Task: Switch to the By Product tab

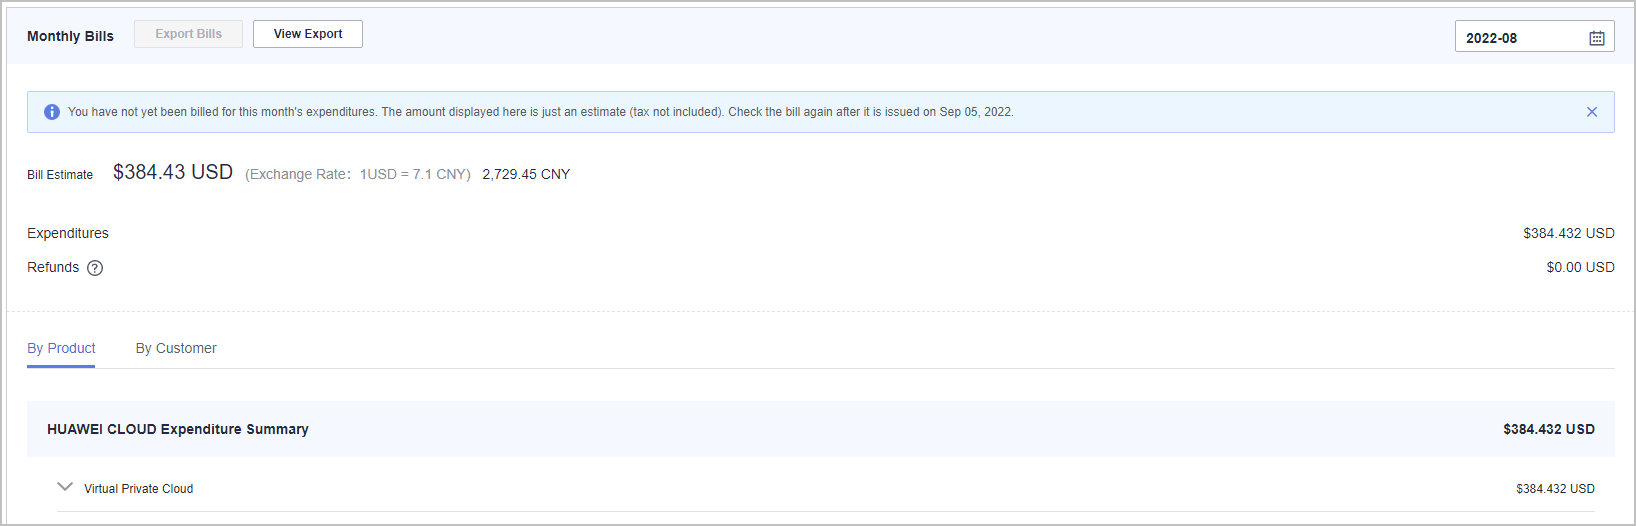Action: click(61, 348)
